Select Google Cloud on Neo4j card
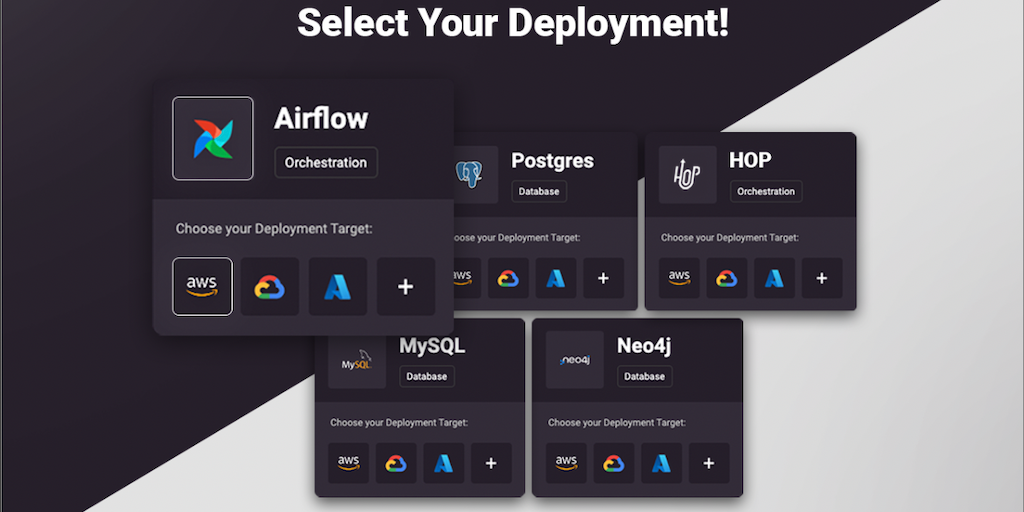 [x=613, y=463]
